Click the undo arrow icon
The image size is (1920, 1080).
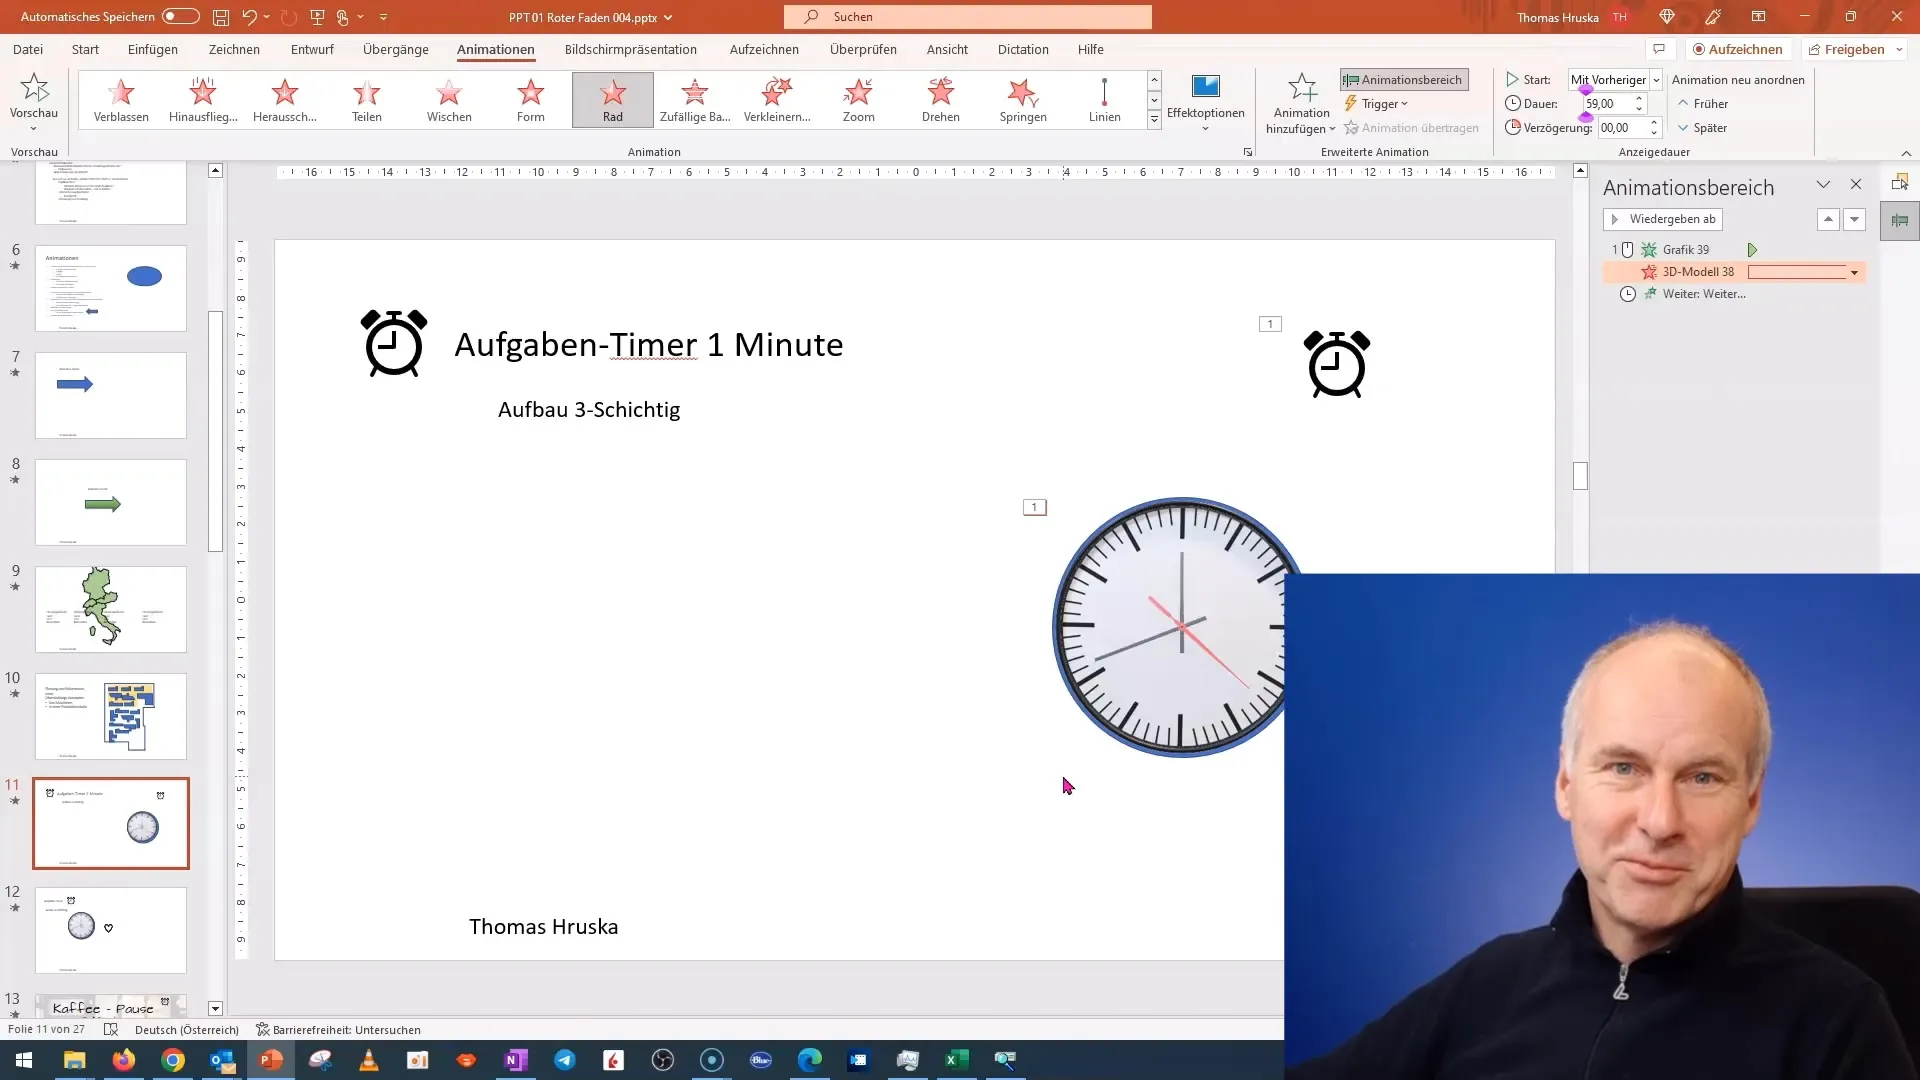click(249, 17)
